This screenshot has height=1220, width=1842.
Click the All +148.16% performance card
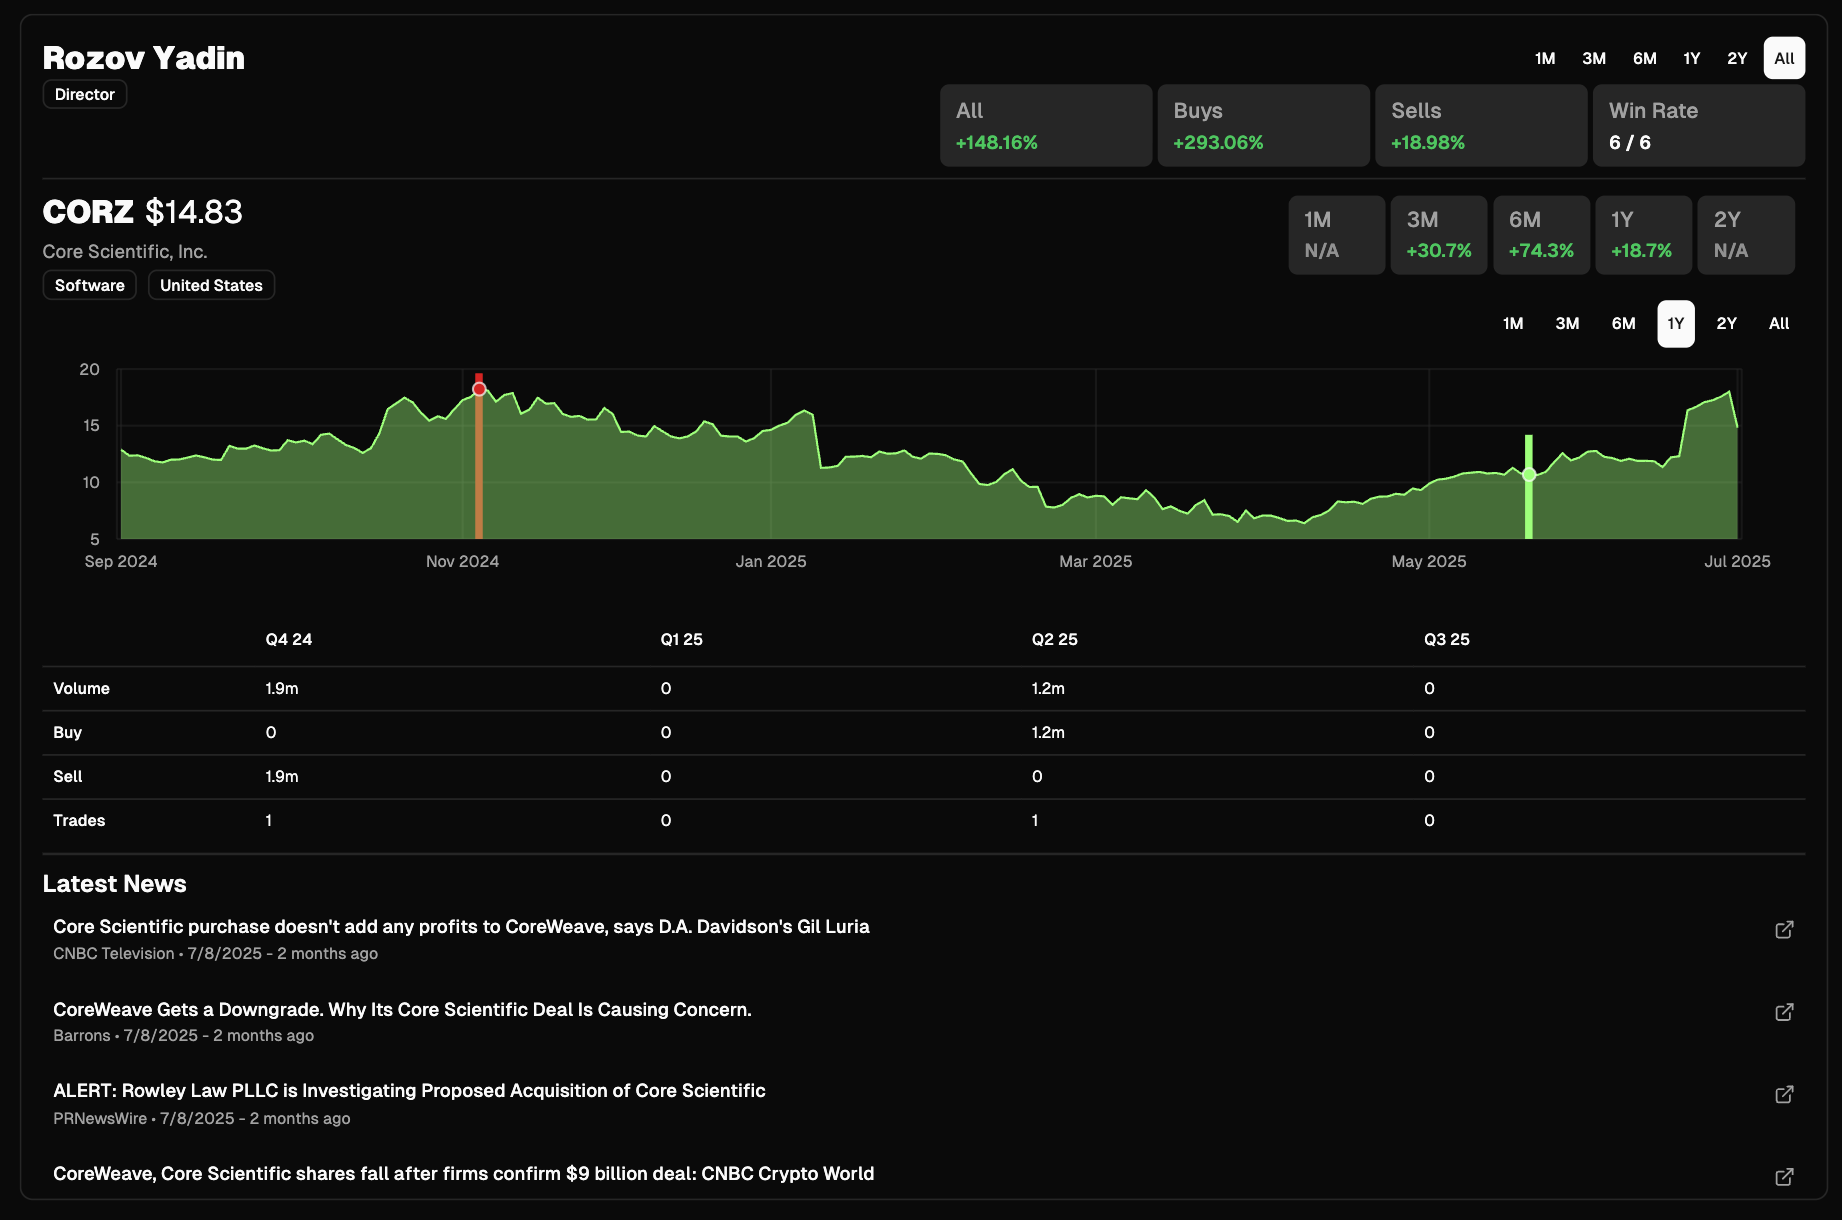click(x=1046, y=125)
